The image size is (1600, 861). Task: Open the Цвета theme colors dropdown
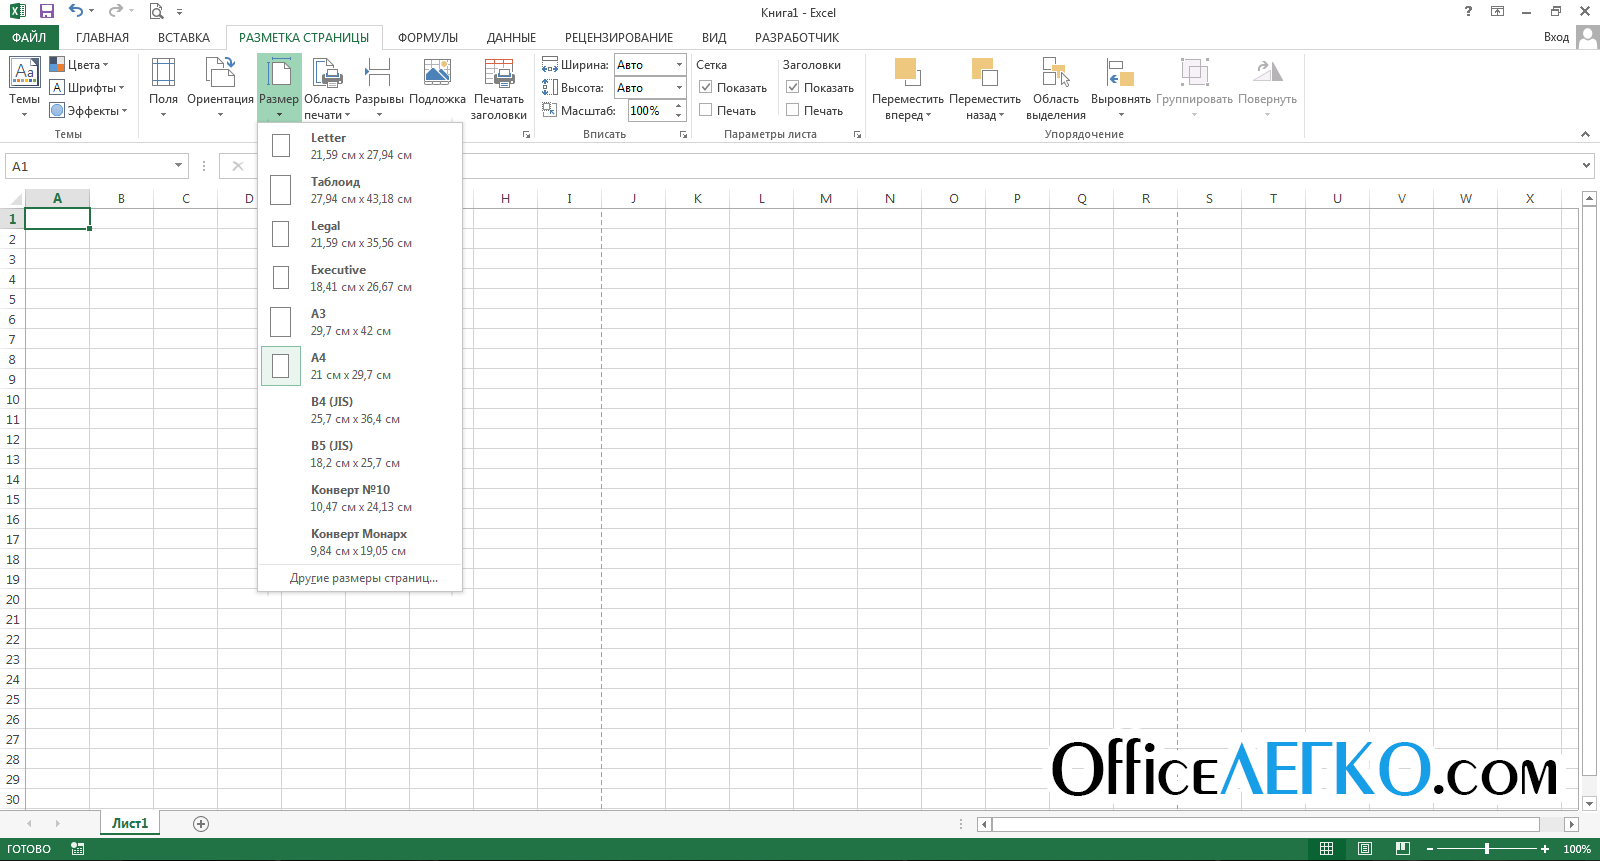pyautogui.click(x=79, y=65)
